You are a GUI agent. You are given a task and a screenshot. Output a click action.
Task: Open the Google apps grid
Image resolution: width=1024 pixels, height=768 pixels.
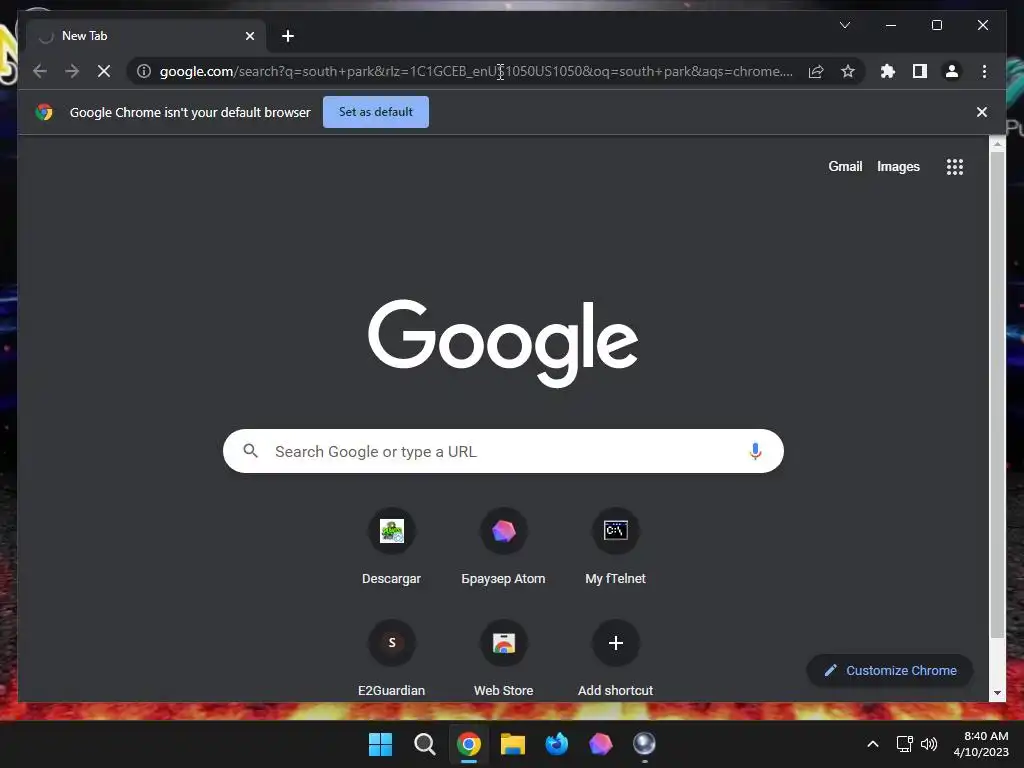point(955,167)
